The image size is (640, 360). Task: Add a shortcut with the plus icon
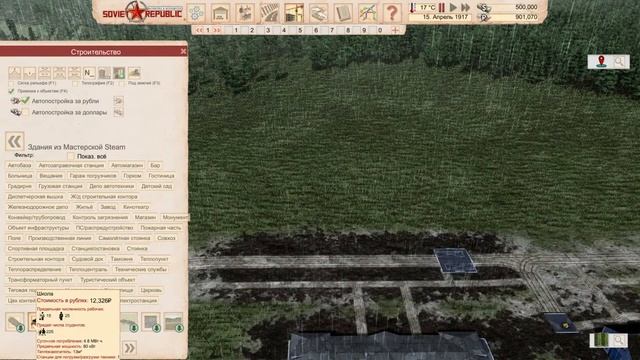pos(395,30)
